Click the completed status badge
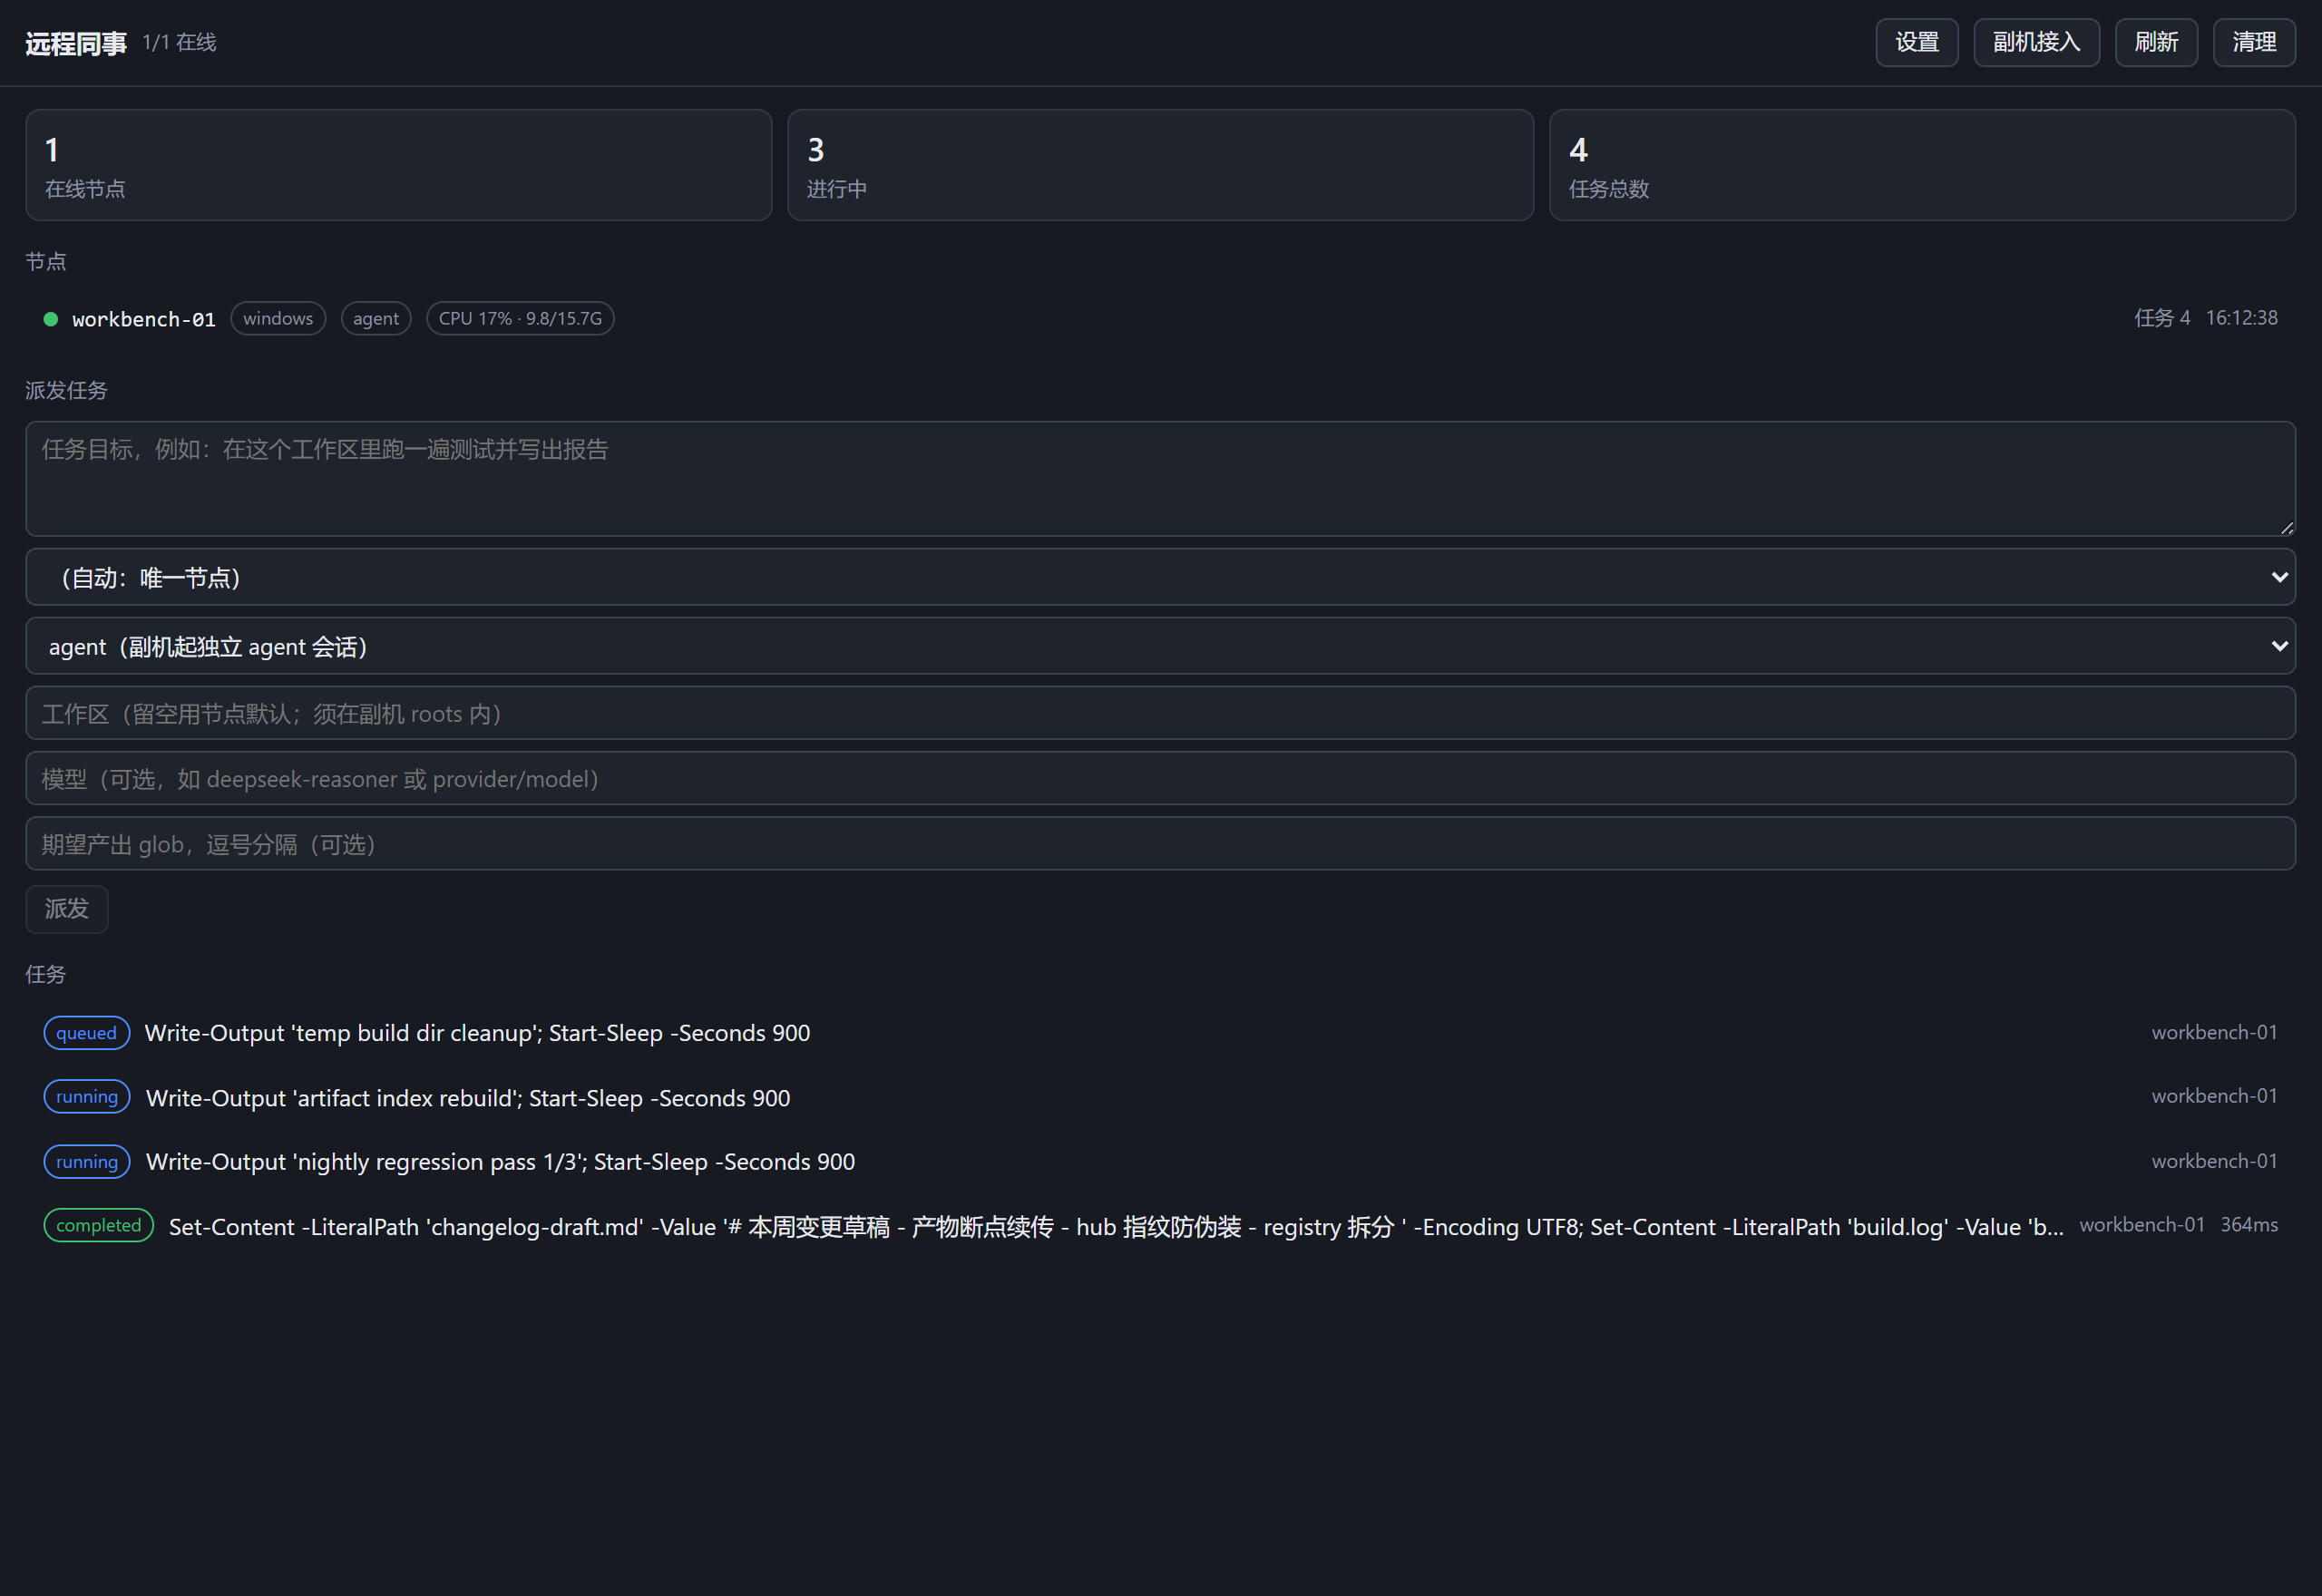Image resolution: width=2322 pixels, height=1596 pixels. [x=99, y=1226]
